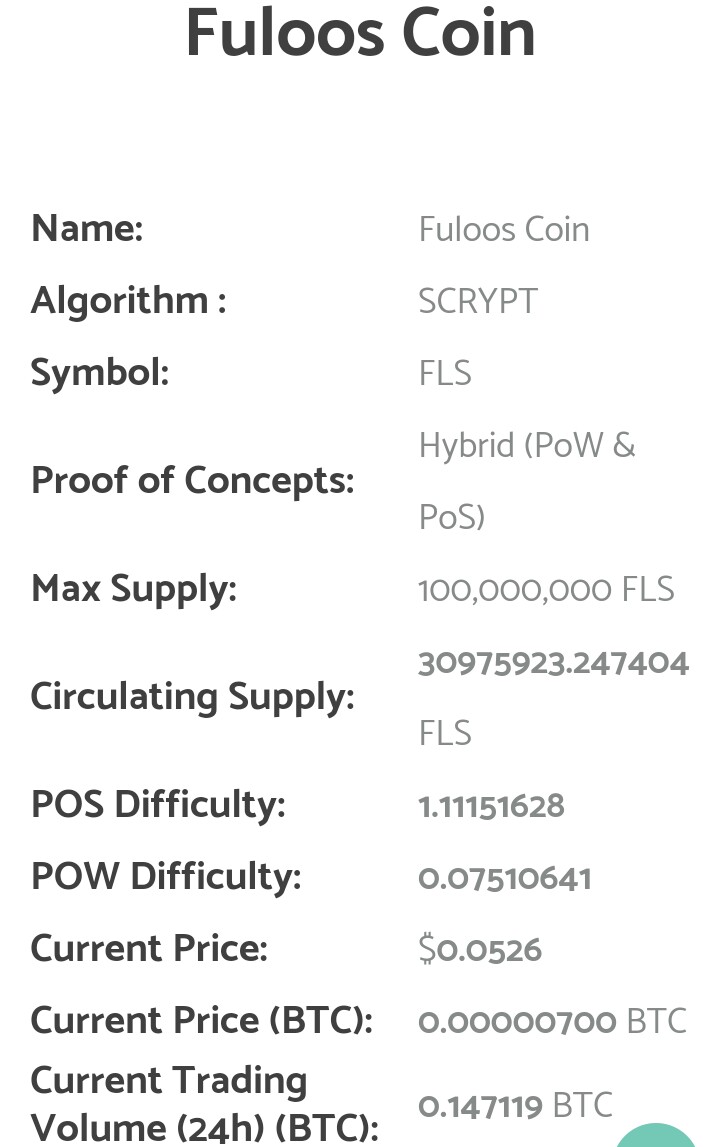Click the Proof of Concepts label
Screen dimensions: 720x1147
[192, 481]
